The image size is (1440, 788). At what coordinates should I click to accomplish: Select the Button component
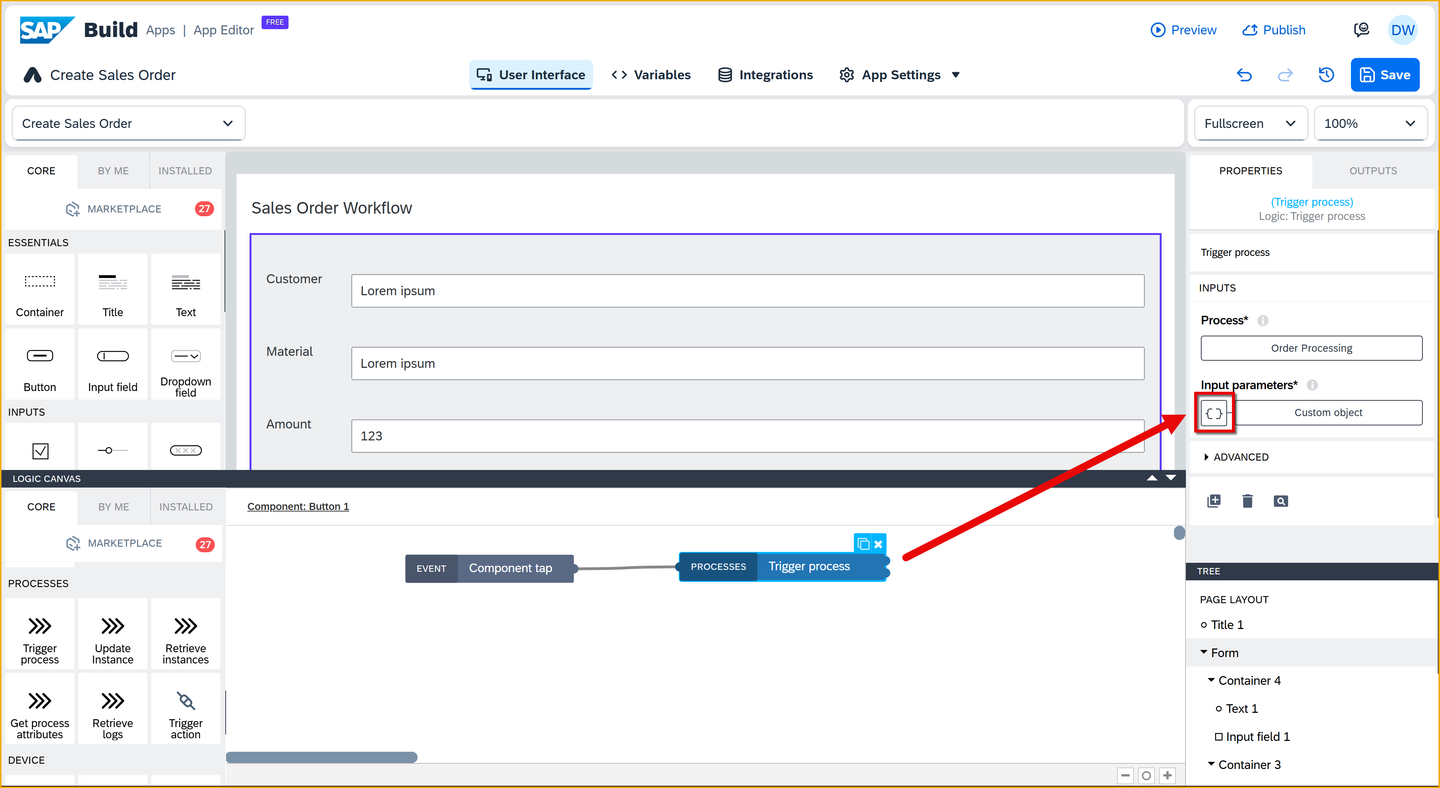pyautogui.click(x=40, y=364)
